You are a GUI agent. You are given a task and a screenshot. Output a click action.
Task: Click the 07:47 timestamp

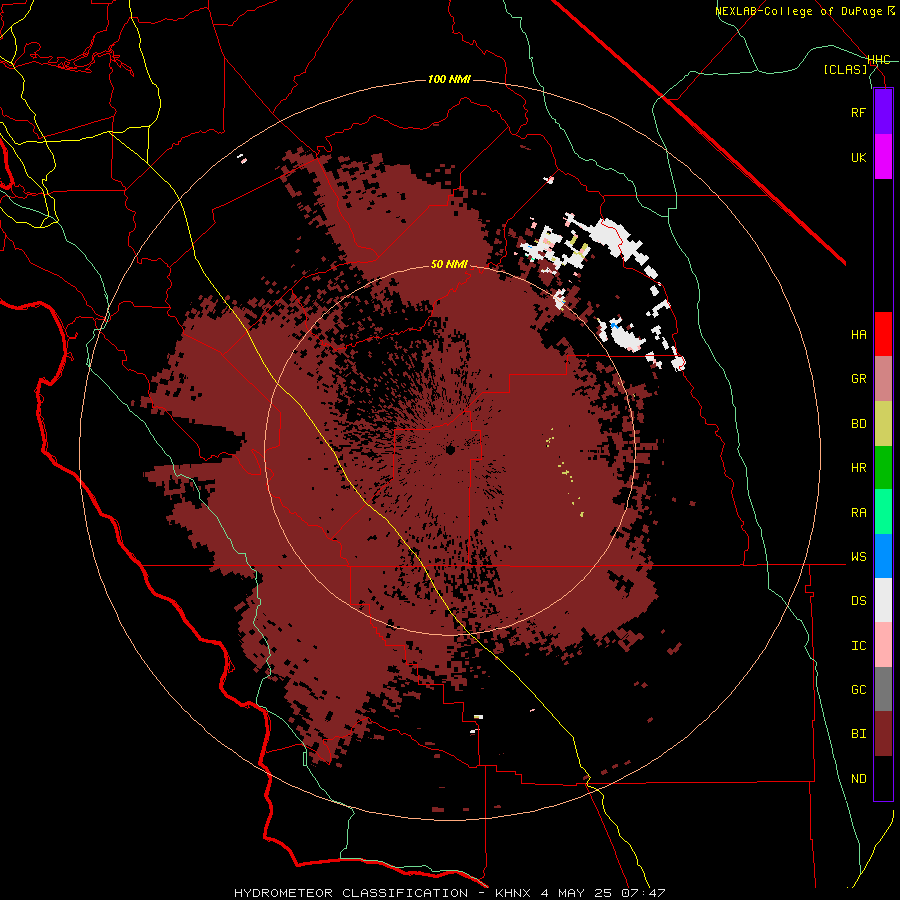(x=643, y=893)
